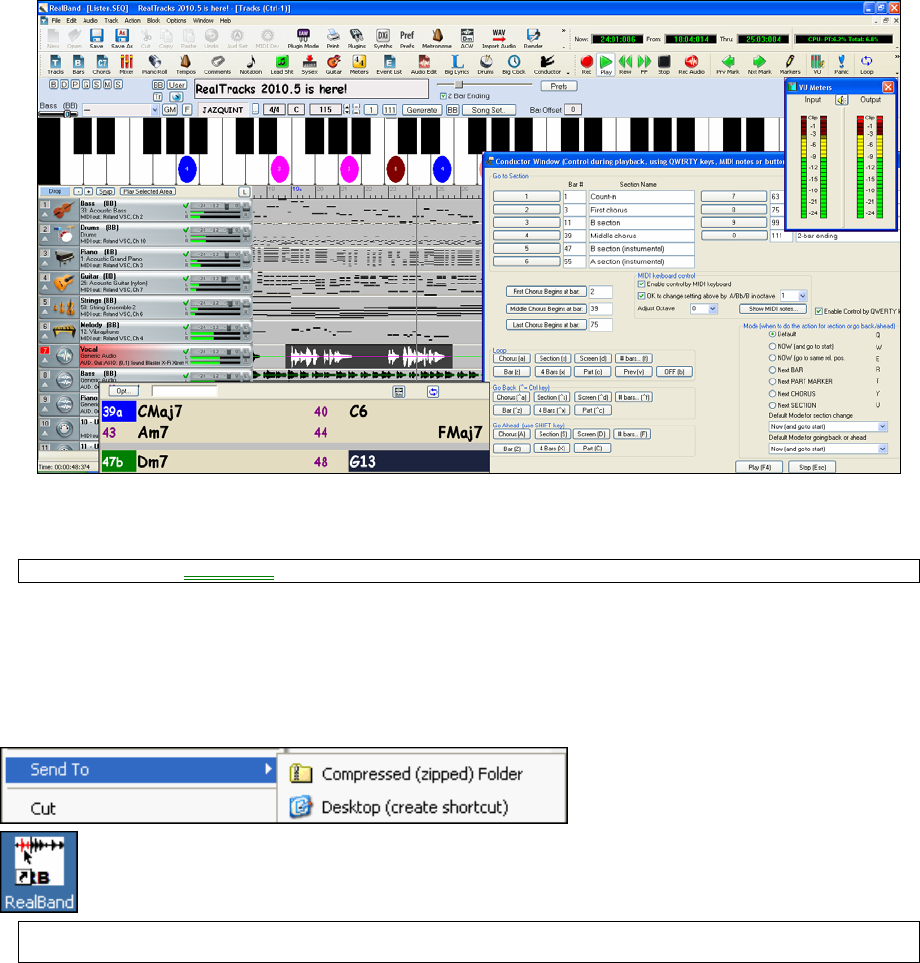920x963 pixels.
Task: Show the Big Clock
Action: click(x=513, y=64)
